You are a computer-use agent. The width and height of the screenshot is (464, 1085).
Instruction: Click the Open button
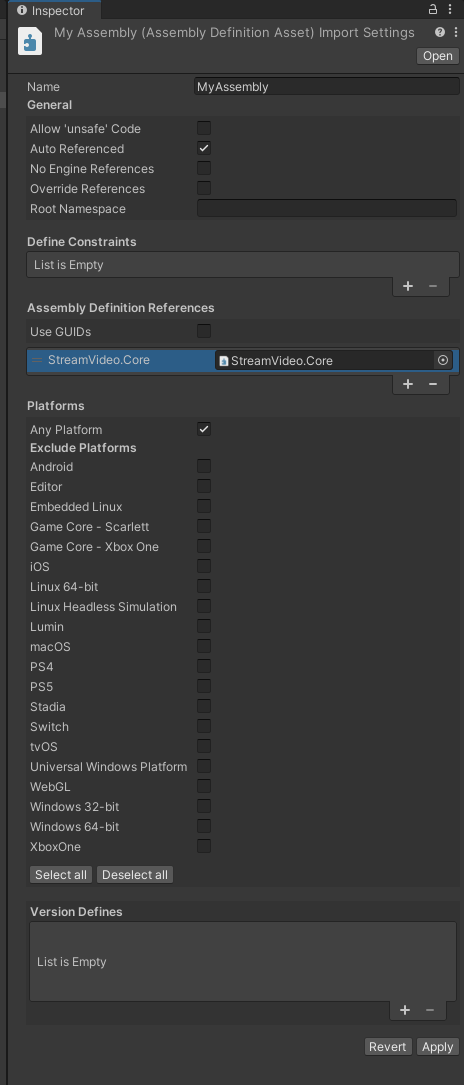pyautogui.click(x=438, y=56)
